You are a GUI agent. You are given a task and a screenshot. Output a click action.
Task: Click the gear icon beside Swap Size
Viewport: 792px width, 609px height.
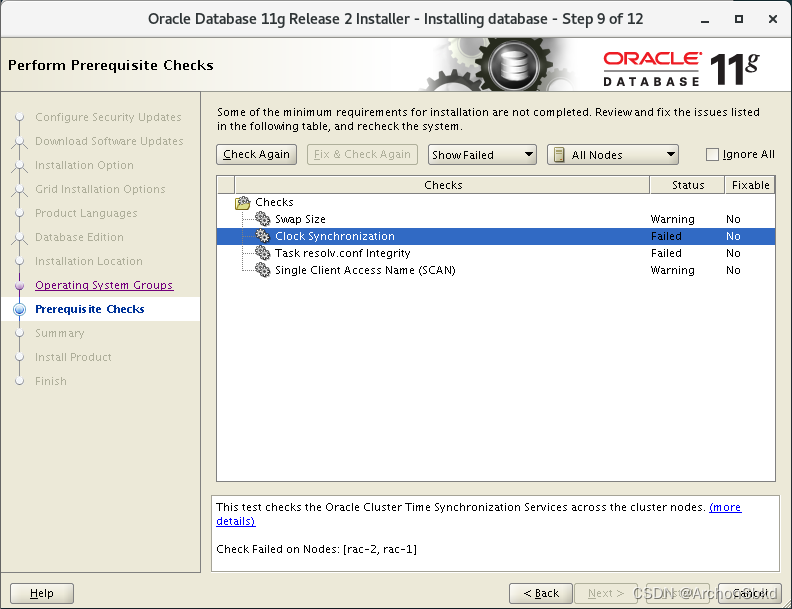[263, 219]
